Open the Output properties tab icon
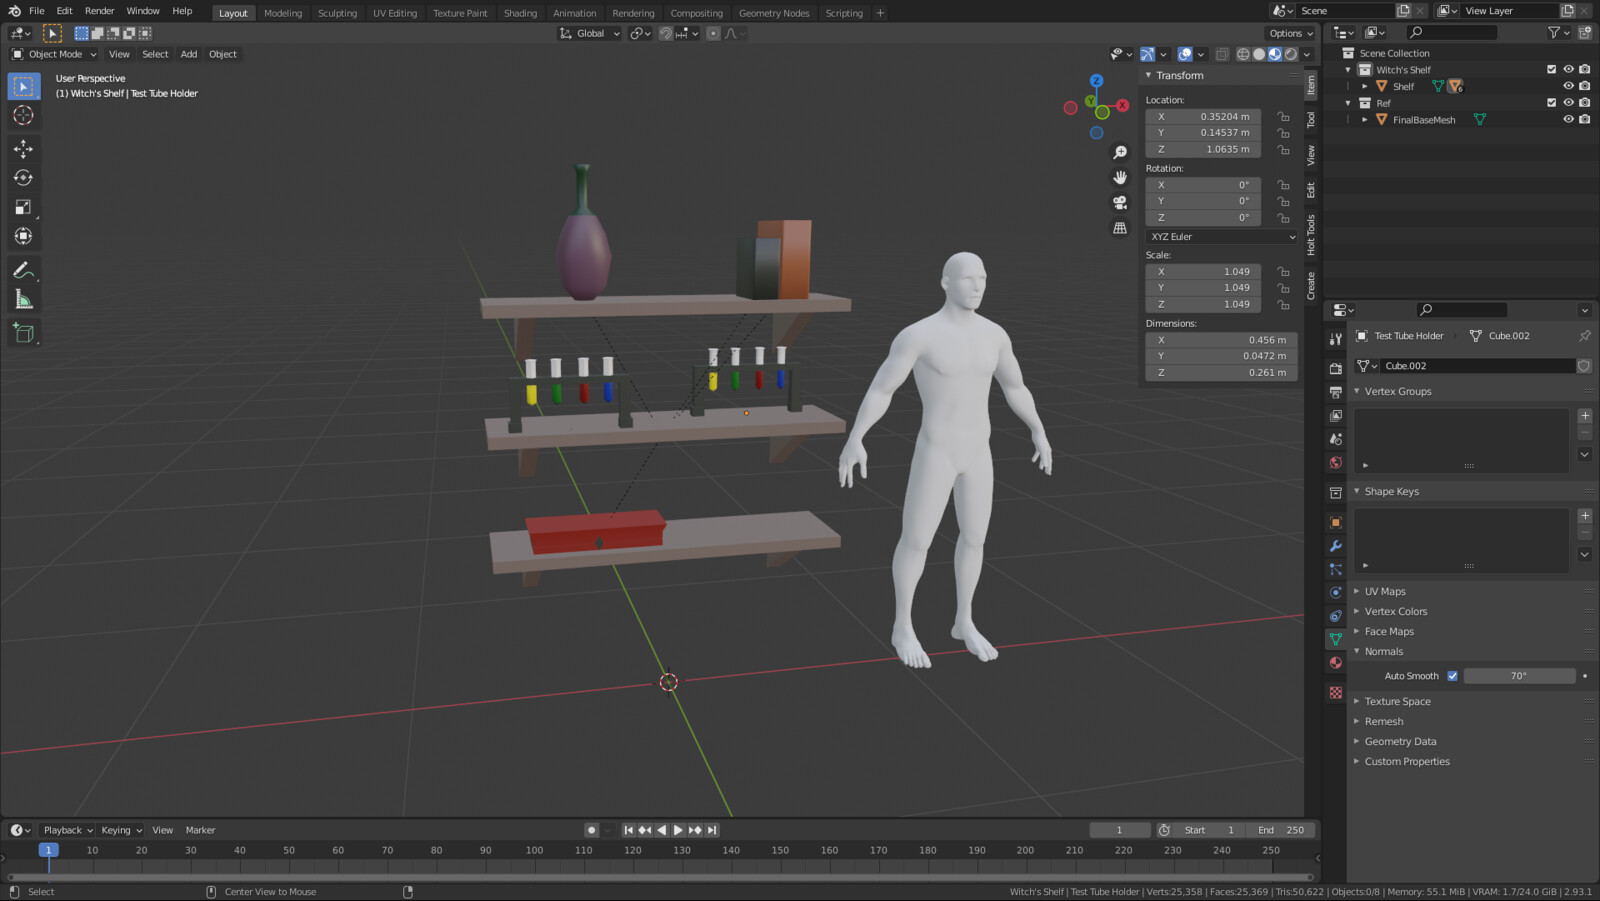This screenshot has height=901, width=1600. coord(1336,392)
